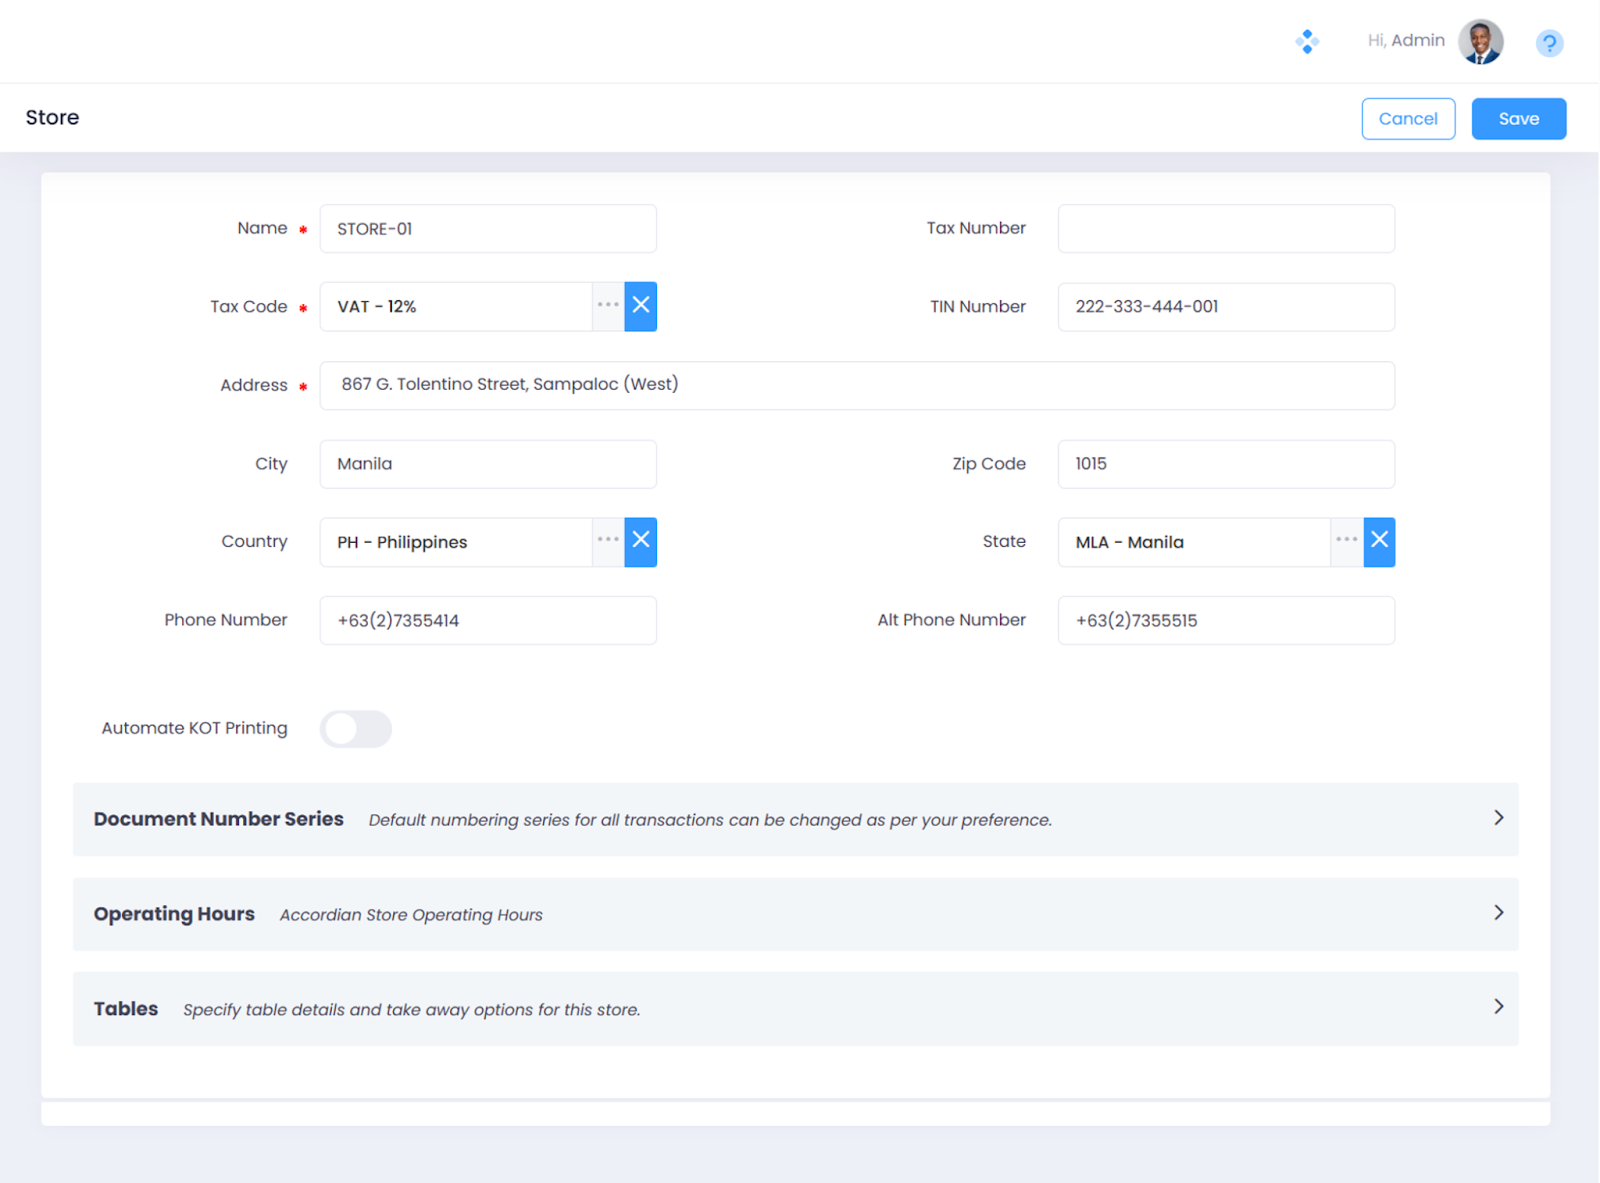Open State lookup ellipsis
This screenshot has height=1183, width=1600.
point(1346,541)
